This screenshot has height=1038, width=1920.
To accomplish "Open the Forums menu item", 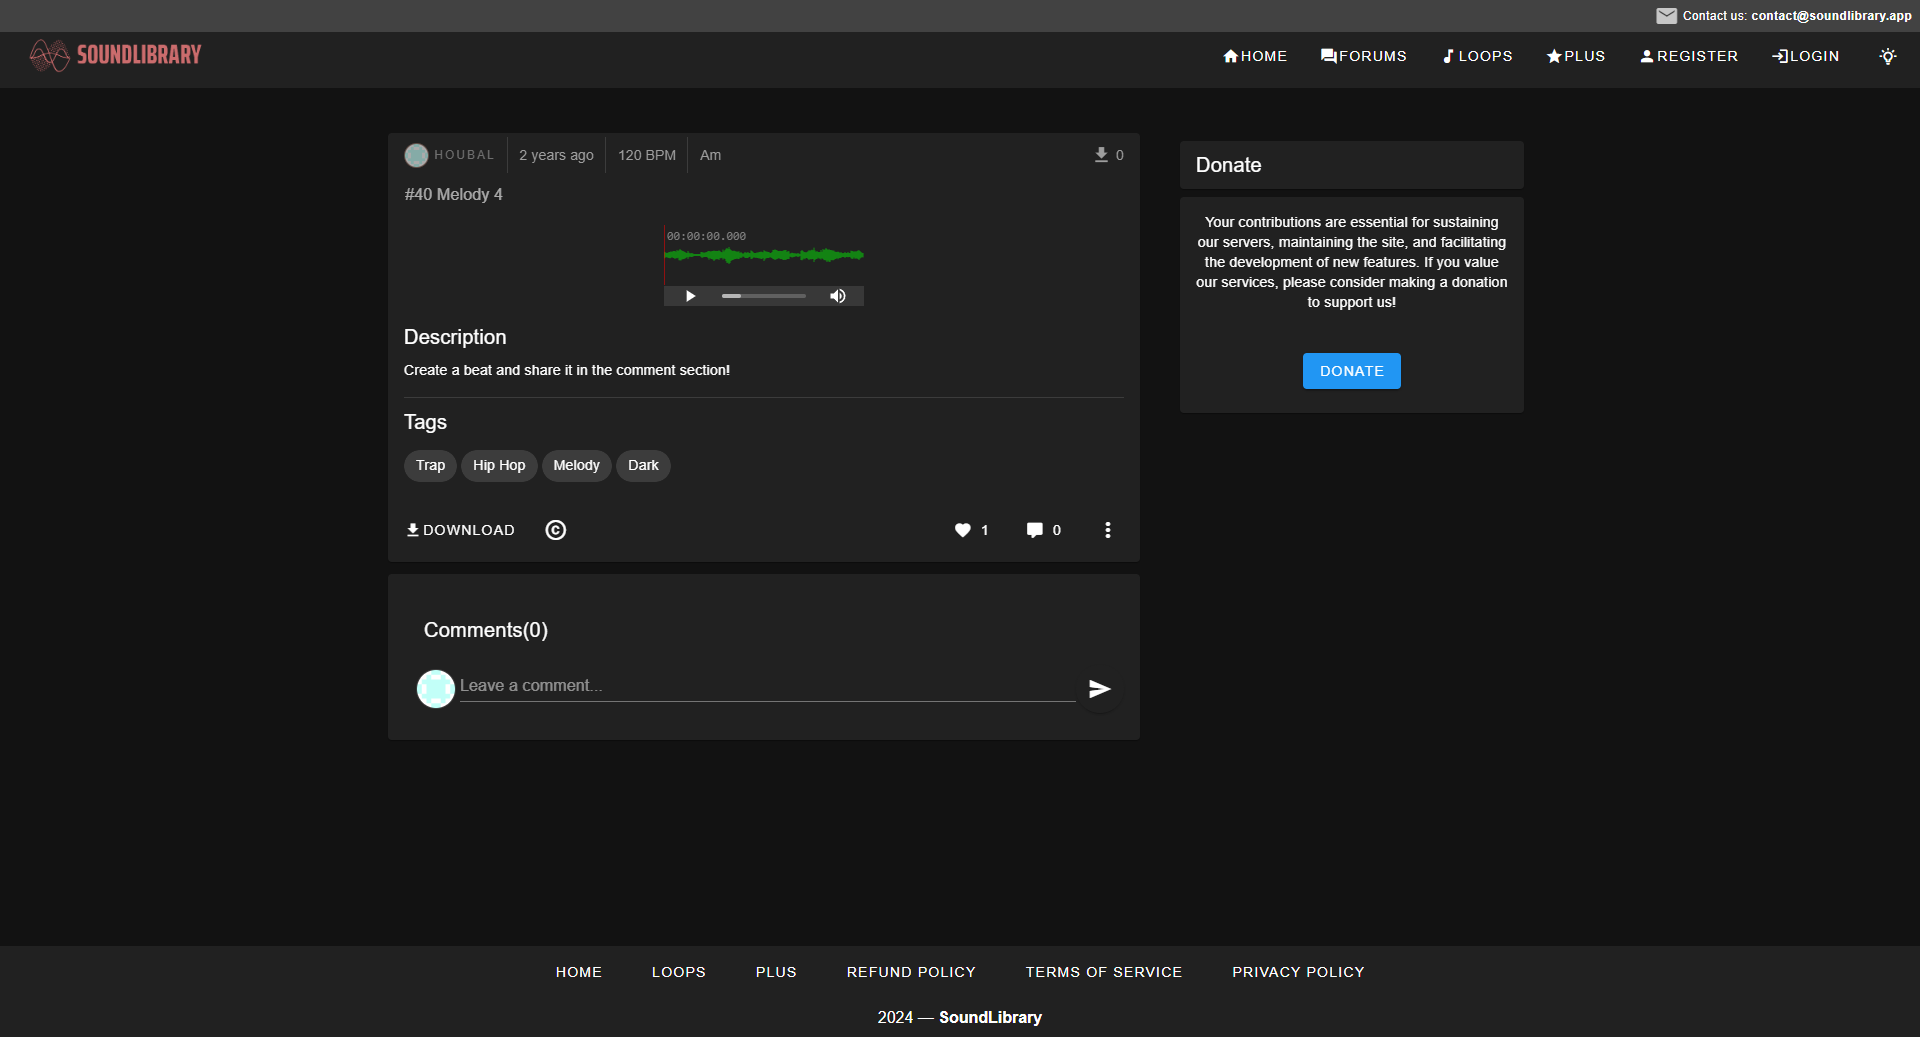I will click(1363, 56).
